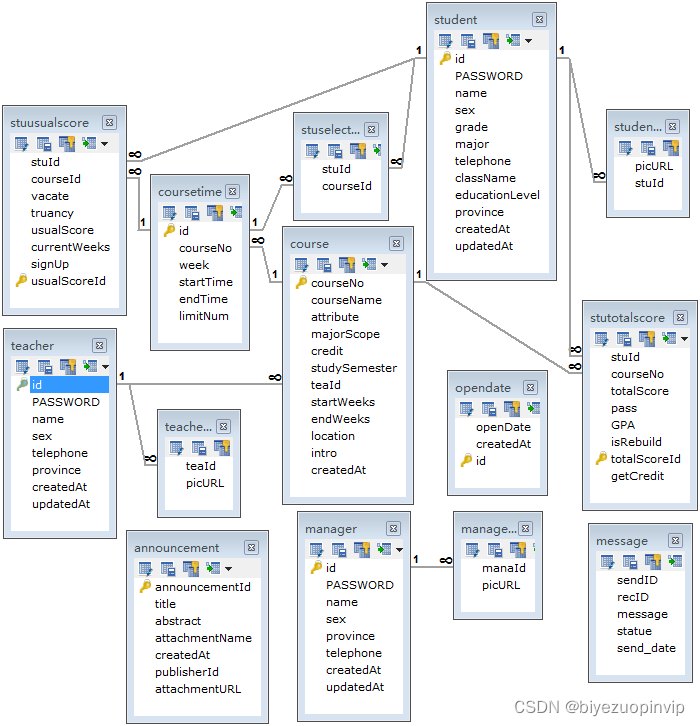This screenshot has height=726, width=700.
Task: Select currentWeeks column in stuusualscore table
Action: point(70,247)
